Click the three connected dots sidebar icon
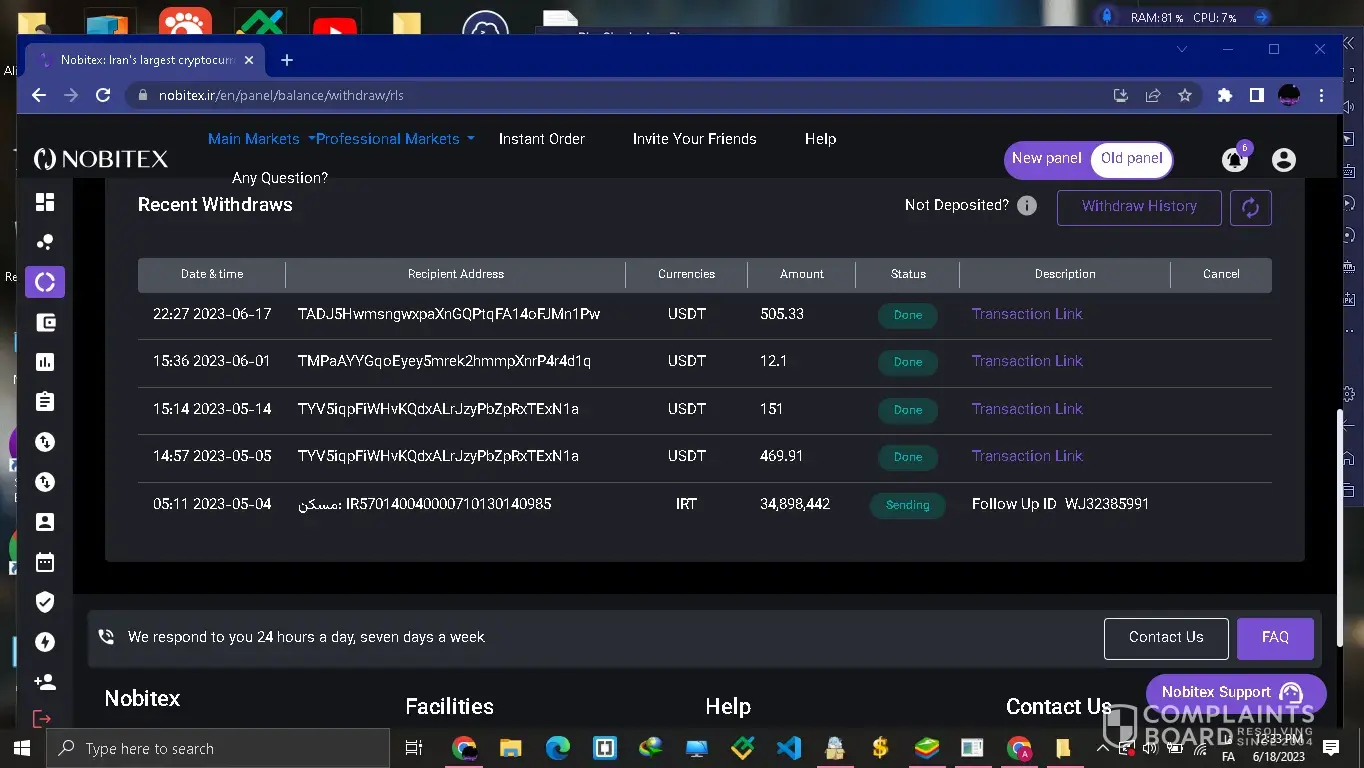 click(45, 242)
